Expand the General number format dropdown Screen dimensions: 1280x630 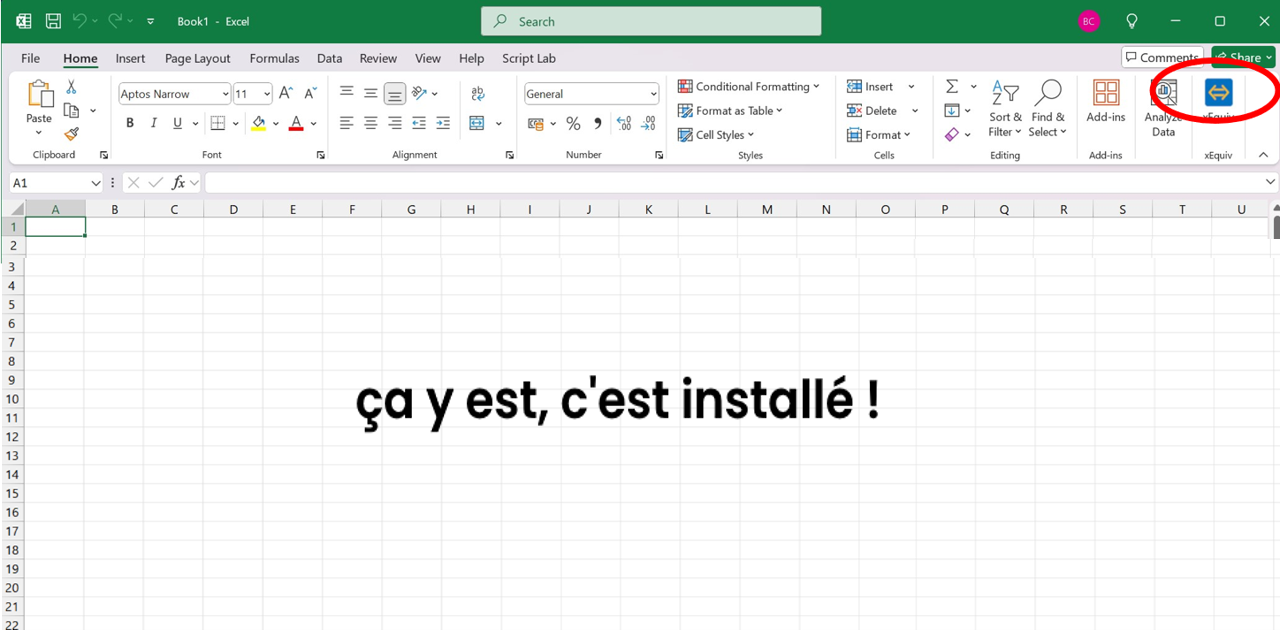(653, 94)
